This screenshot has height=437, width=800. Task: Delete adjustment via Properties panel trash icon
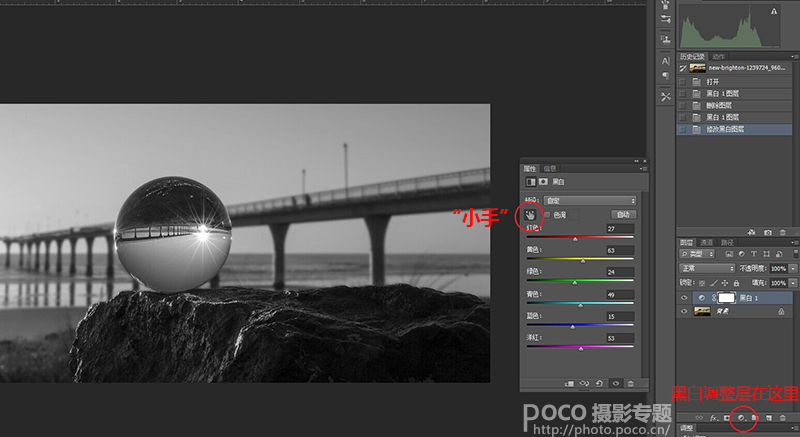point(632,383)
